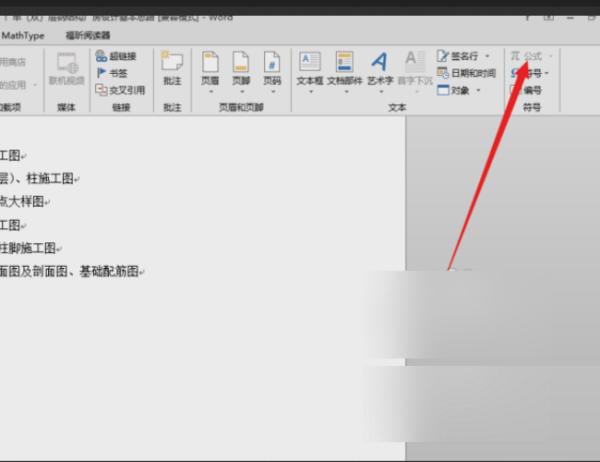This screenshot has height=462, width=600.
Task: Insert a hyperlink with 超链接
Action: pos(116,56)
